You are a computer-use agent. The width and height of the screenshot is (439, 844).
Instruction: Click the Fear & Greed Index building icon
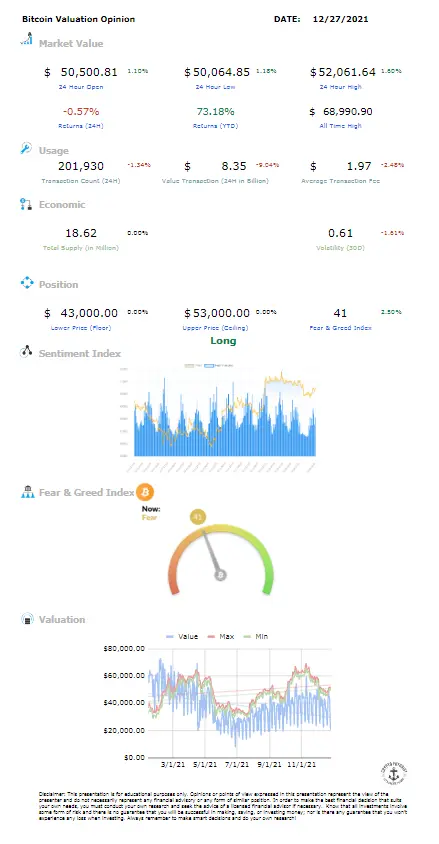click(27, 491)
